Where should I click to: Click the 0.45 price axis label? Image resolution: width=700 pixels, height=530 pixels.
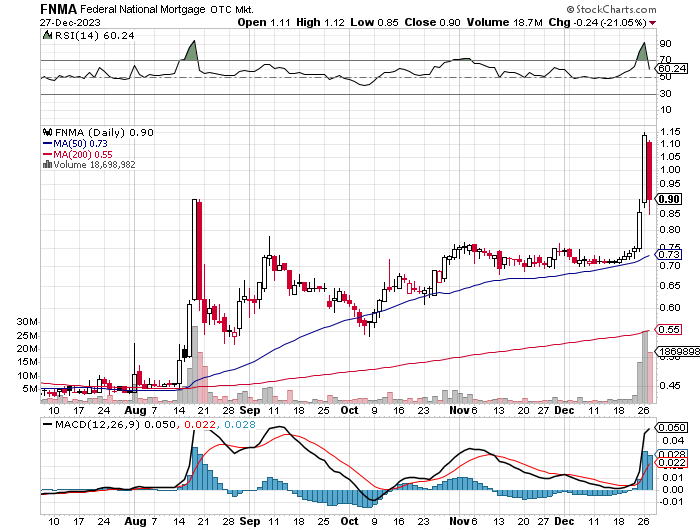click(670, 385)
